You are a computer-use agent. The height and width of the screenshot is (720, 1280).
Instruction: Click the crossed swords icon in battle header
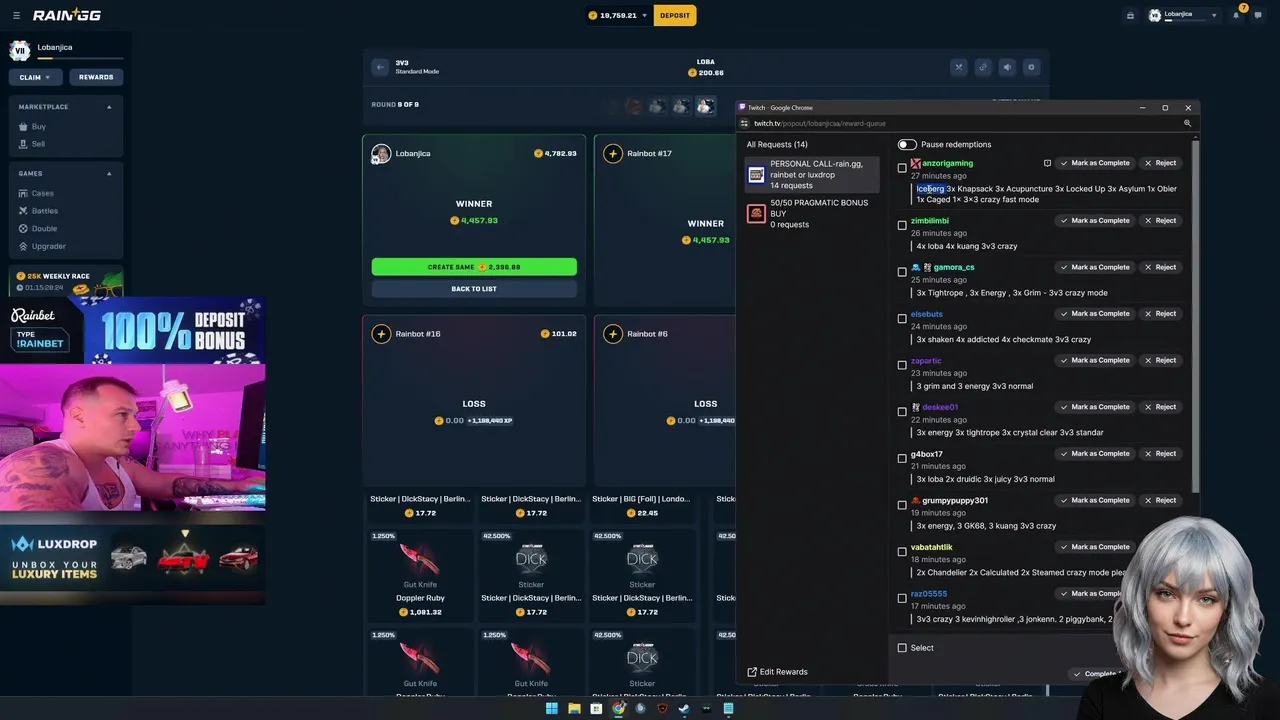click(x=958, y=67)
